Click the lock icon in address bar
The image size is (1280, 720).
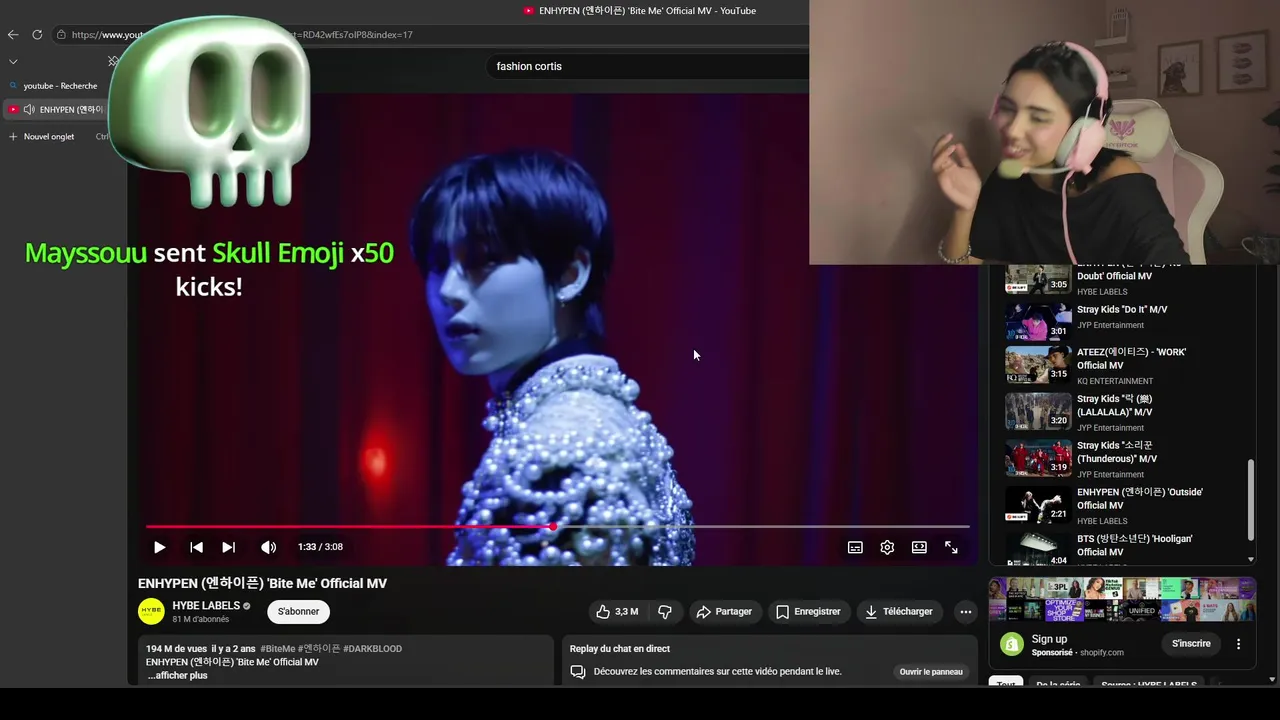click(x=61, y=34)
